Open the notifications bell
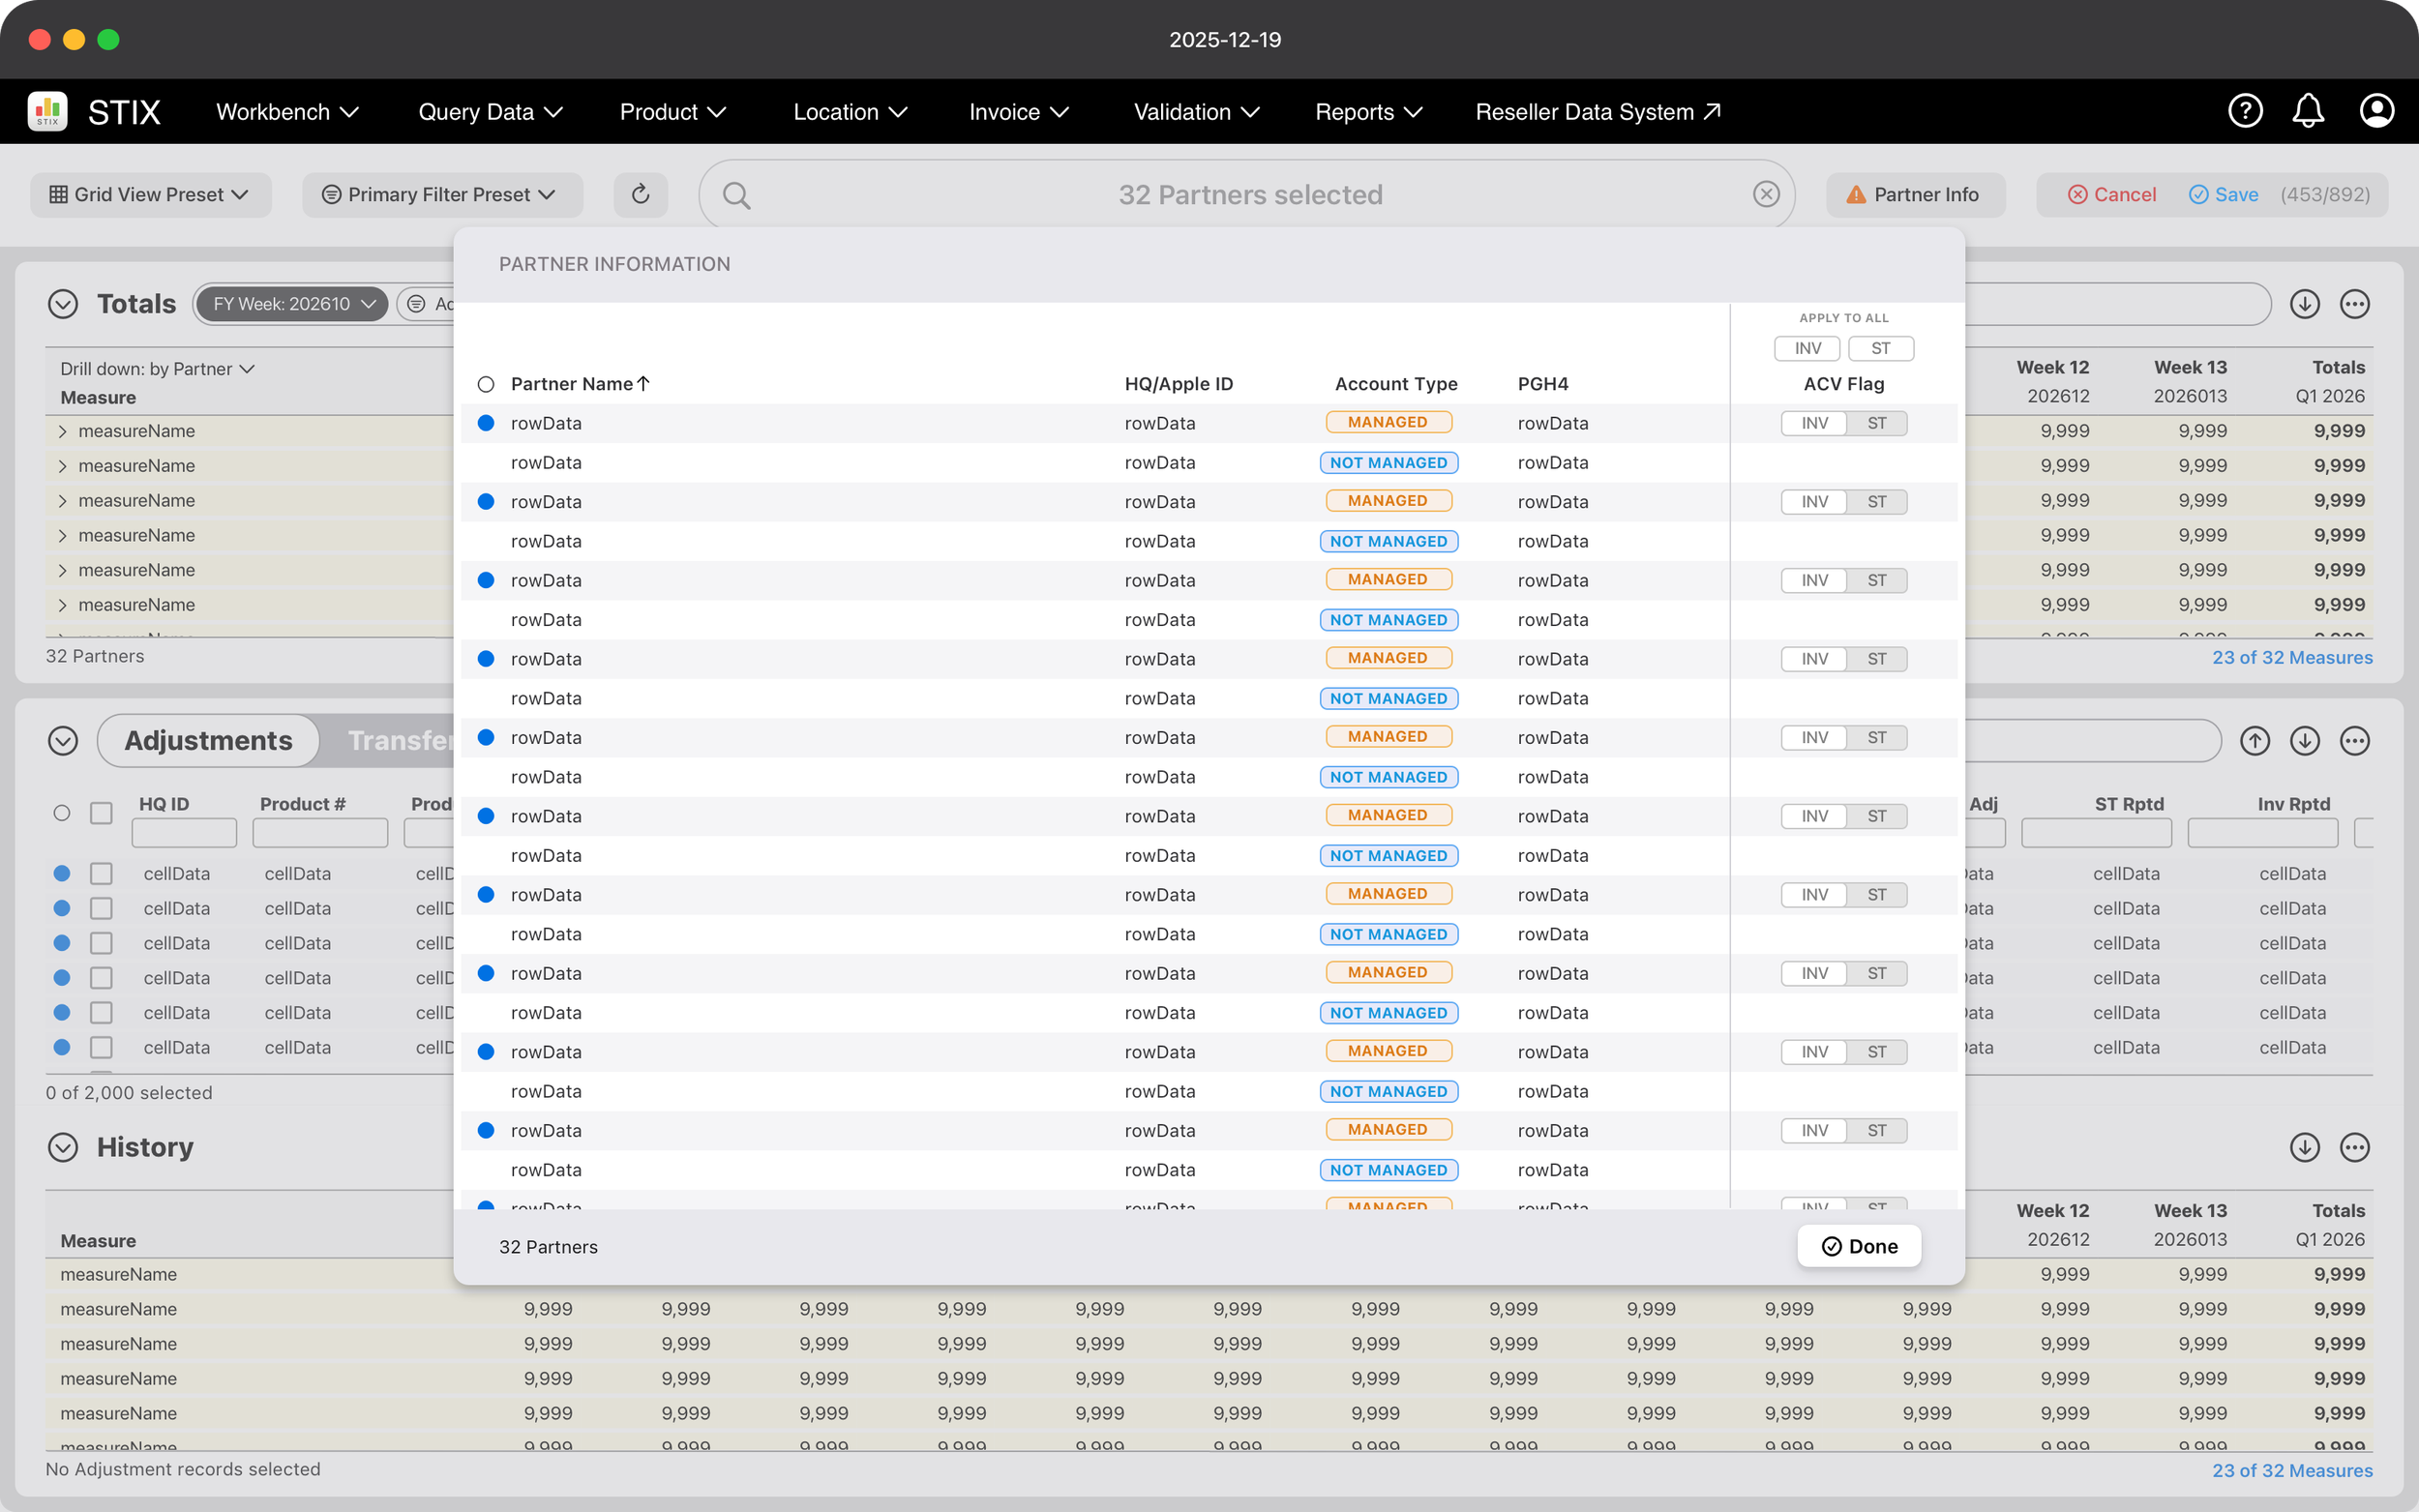The width and height of the screenshot is (2419, 1512). click(x=2308, y=111)
